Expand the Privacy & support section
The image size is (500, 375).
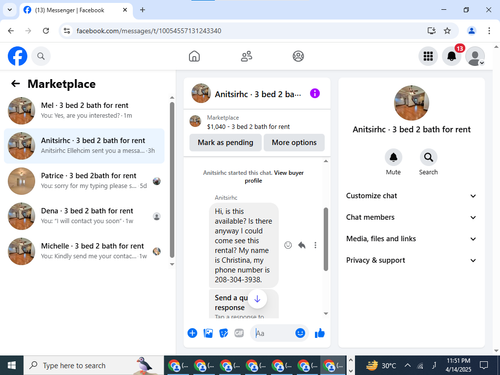click(x=411, y=260)
